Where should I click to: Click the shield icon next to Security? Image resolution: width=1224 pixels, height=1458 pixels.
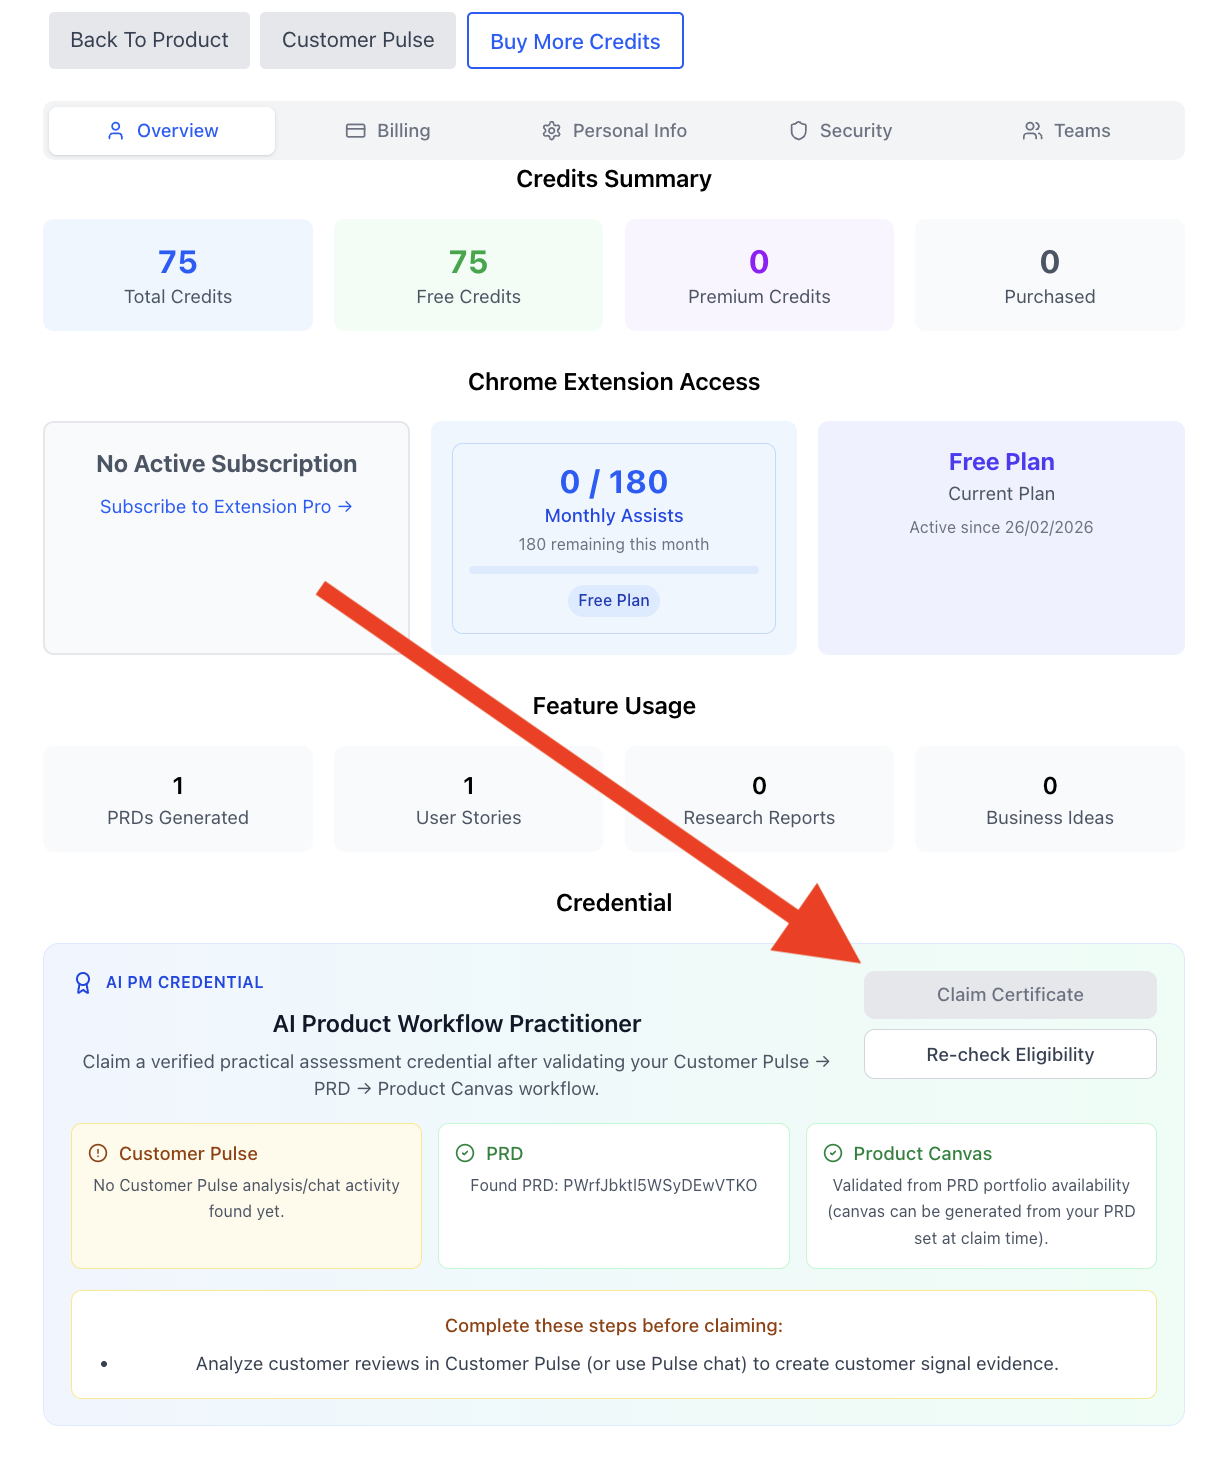tap(798, 130)
